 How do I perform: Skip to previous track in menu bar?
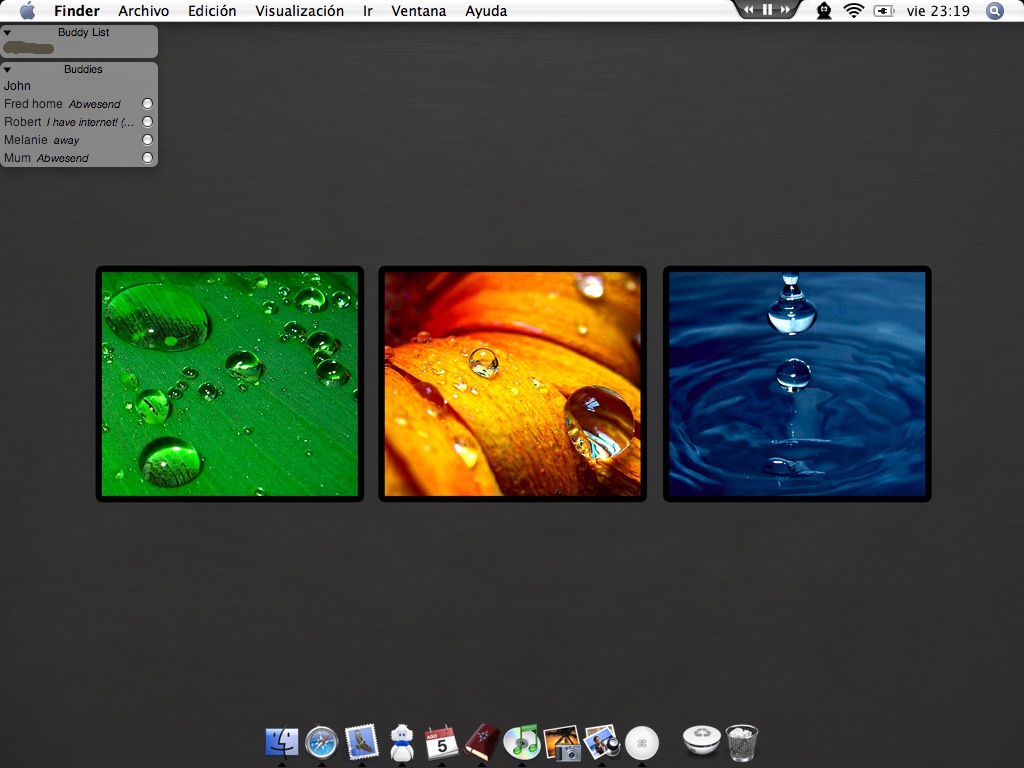tap(749, 9)
